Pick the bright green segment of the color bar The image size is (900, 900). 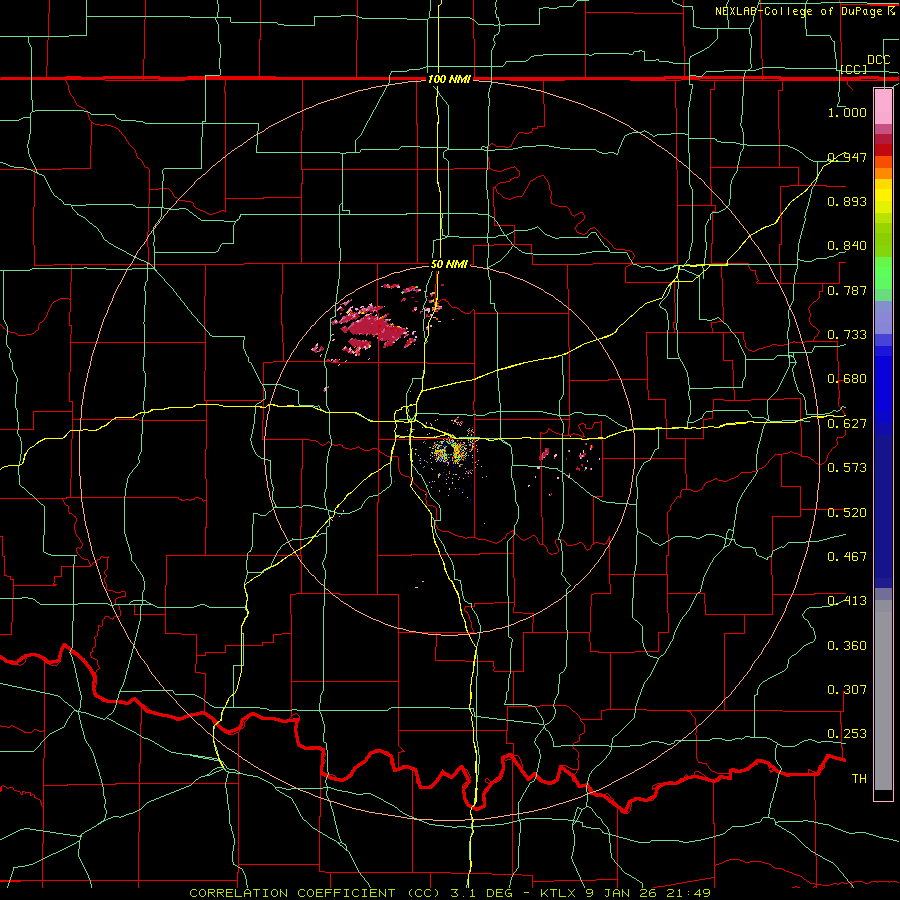click(x=883, y=273)
